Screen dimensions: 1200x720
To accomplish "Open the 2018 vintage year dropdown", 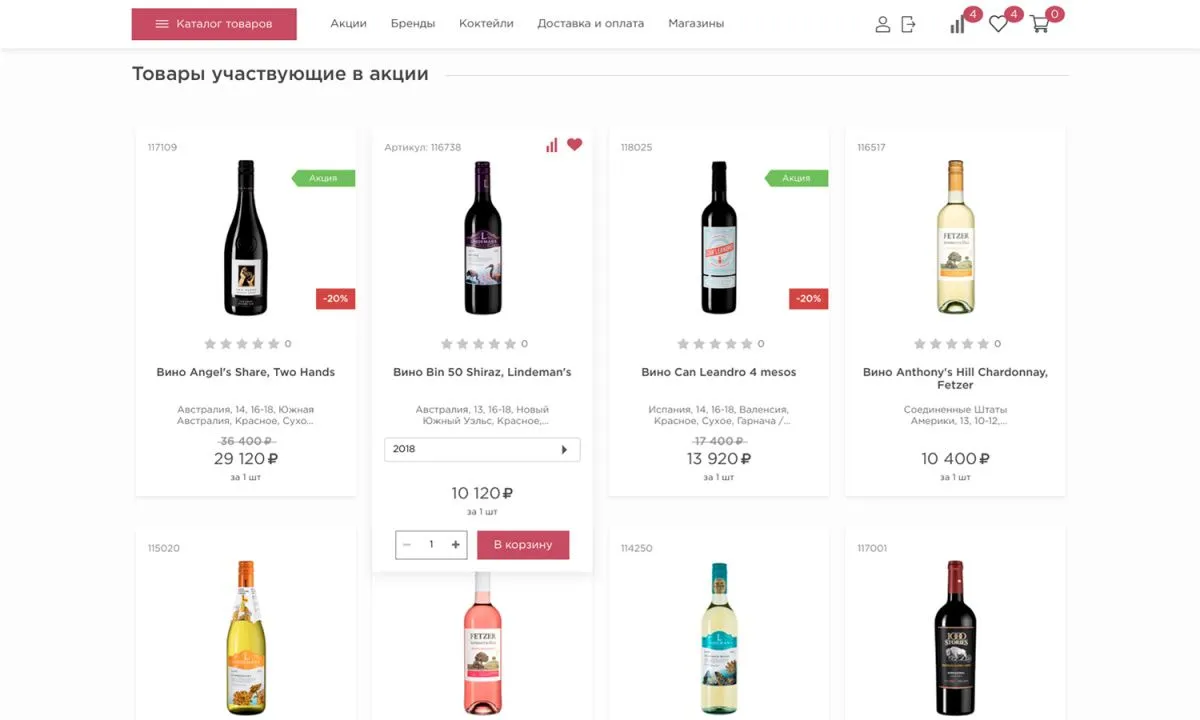I will [x=482, y=449].
